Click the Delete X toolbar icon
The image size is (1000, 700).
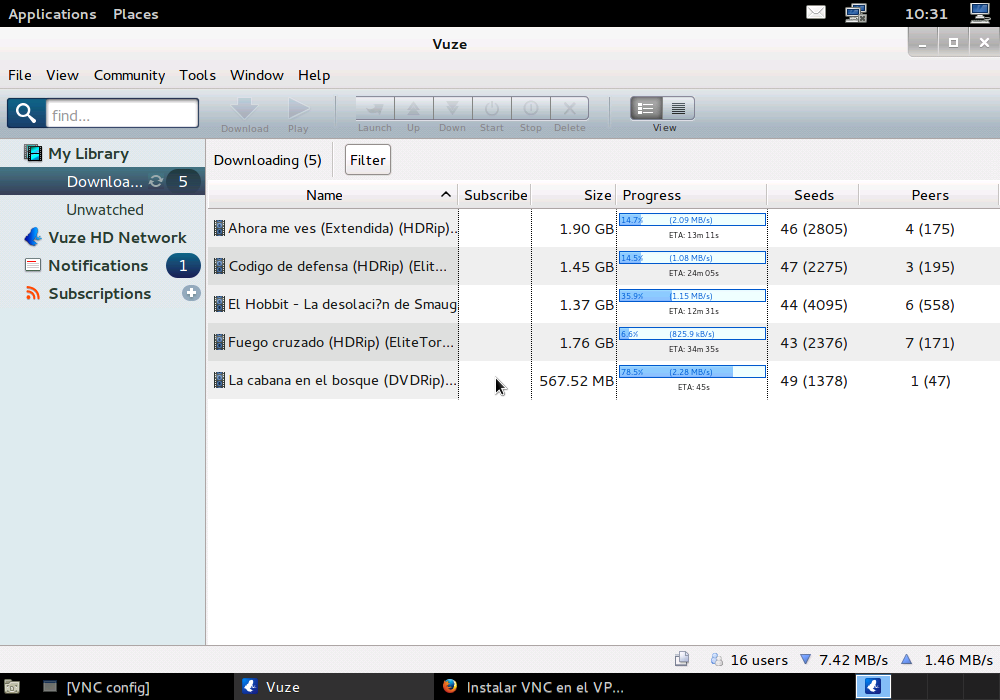click(570, 108)
